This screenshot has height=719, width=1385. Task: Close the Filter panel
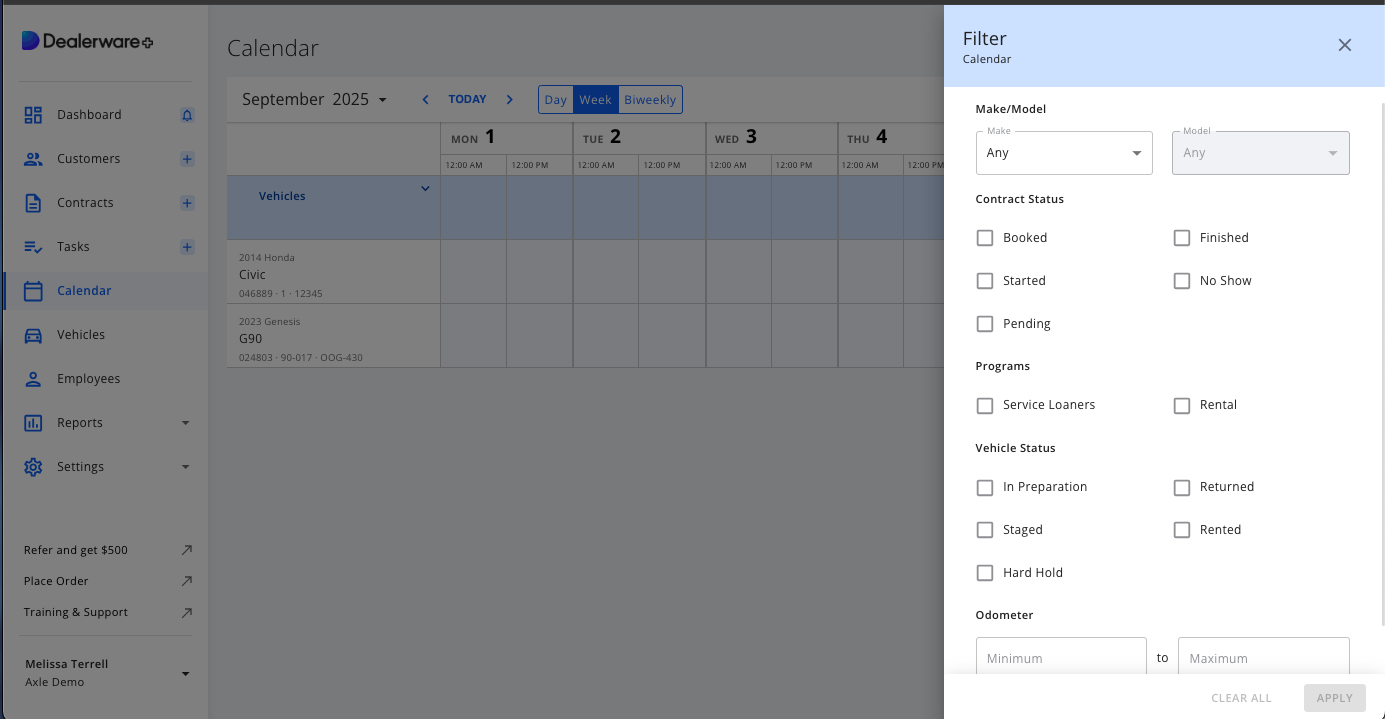pos(1345,45)
